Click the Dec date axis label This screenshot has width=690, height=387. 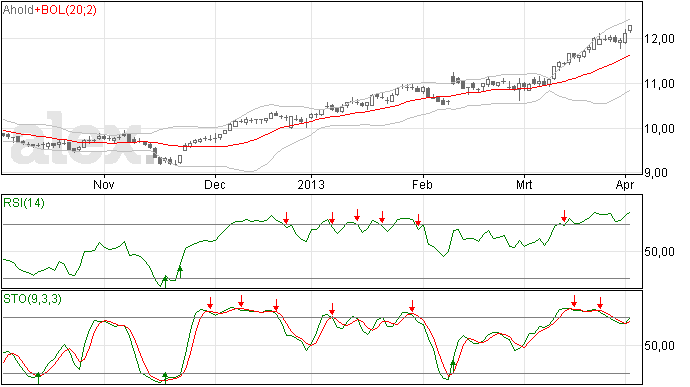click(x=215, y=184)
